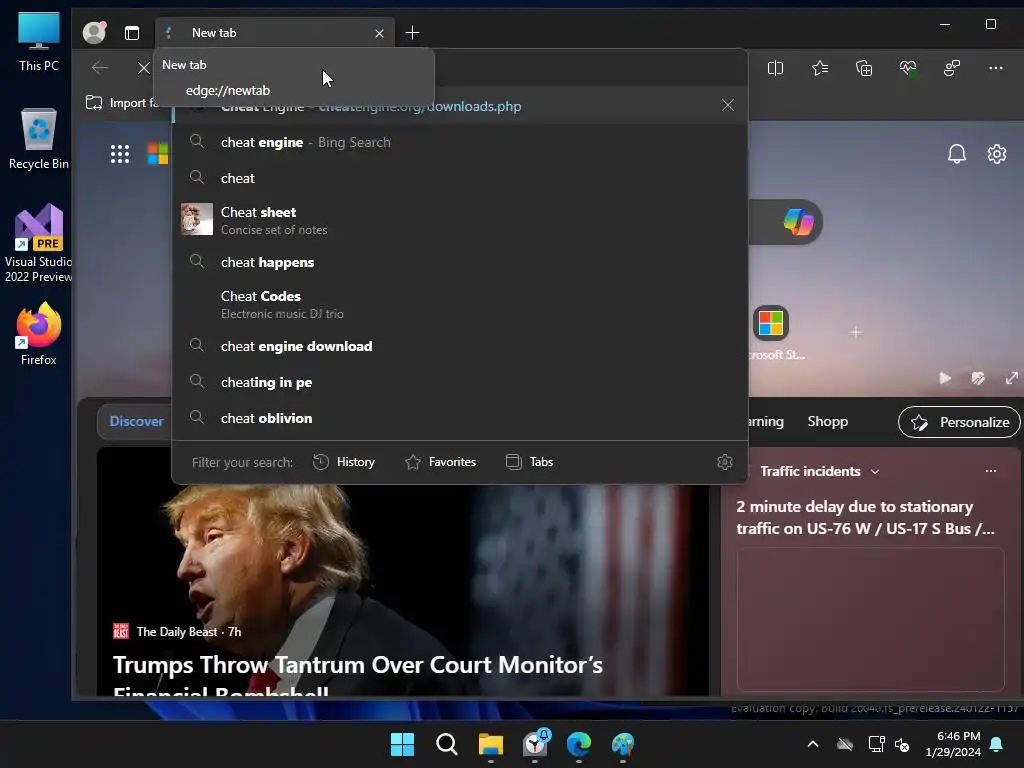
Task: Choose the Cheat Codes DJ trio suggestion
Action: click(x=460, y=304)
